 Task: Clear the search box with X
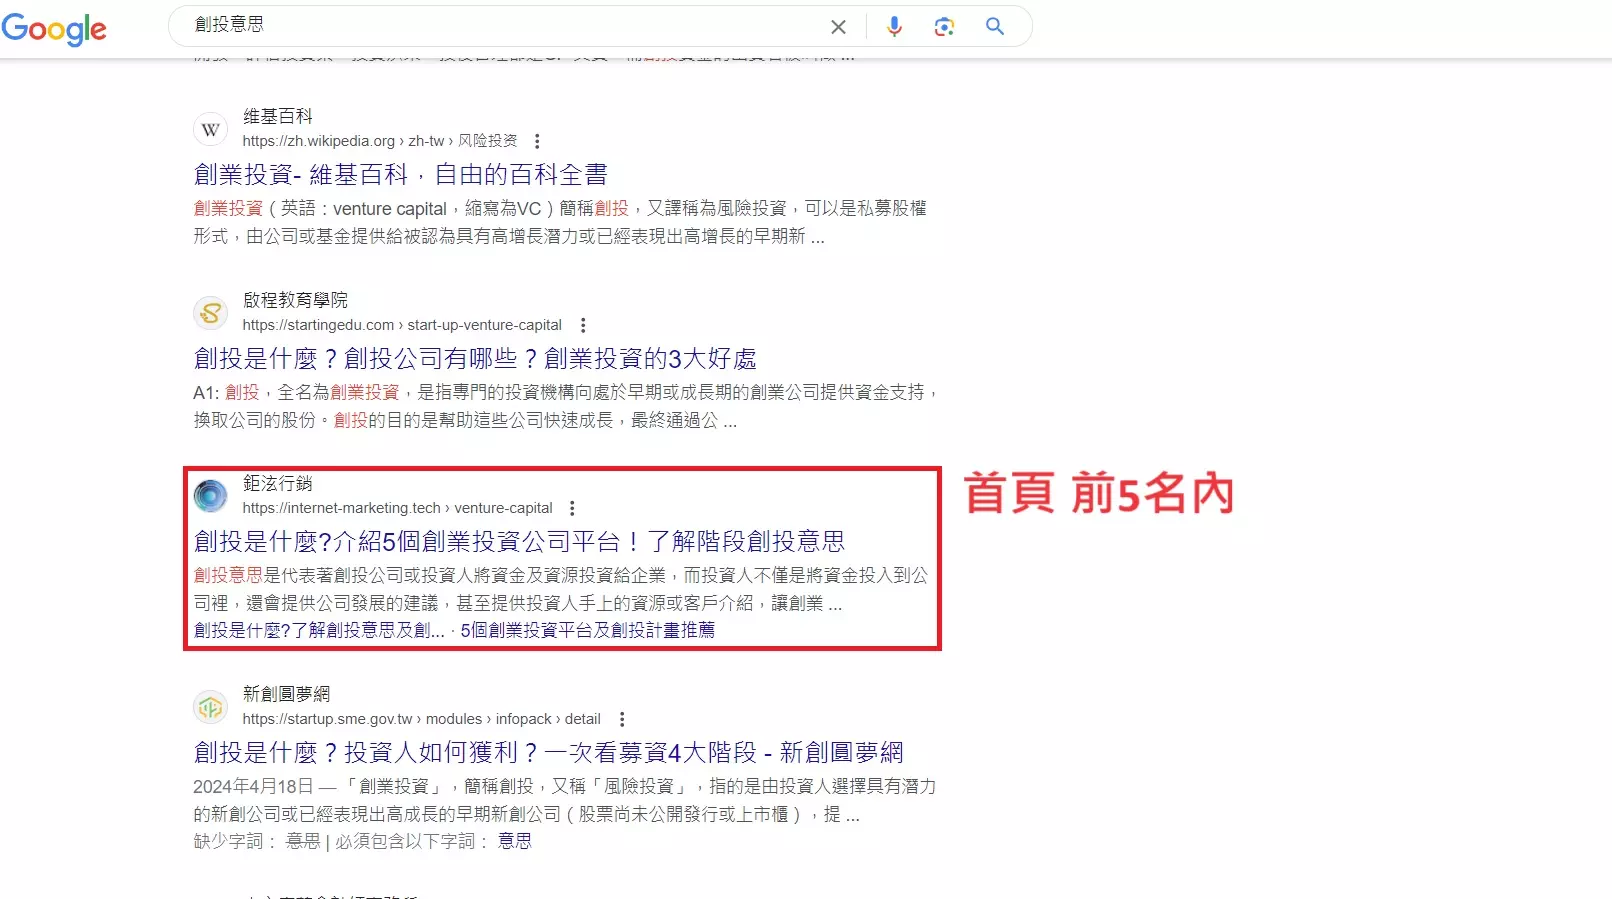838,27
